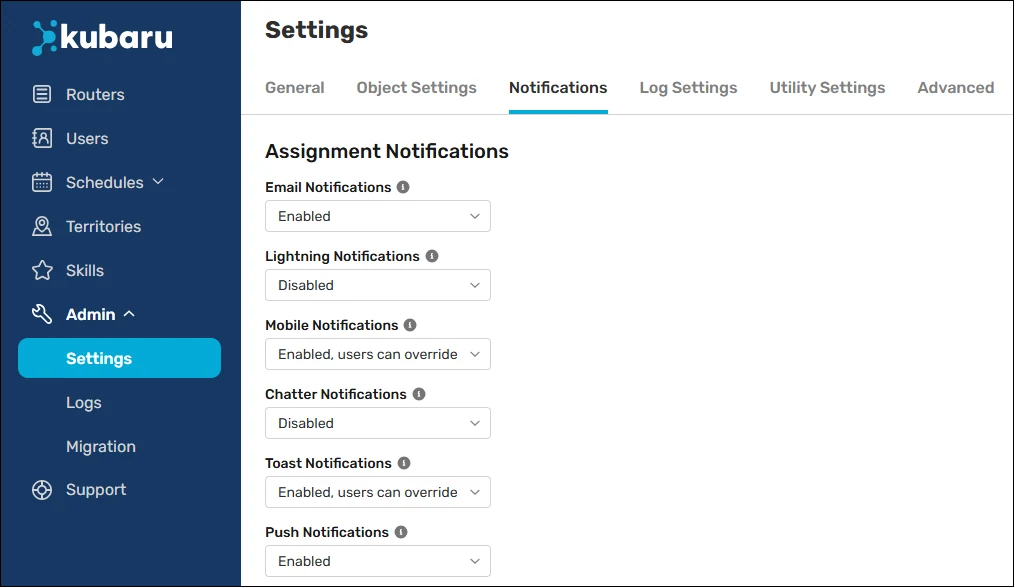
Task: Open the Chatter Notifications dropdown
Action: click(x=378, y=423)
